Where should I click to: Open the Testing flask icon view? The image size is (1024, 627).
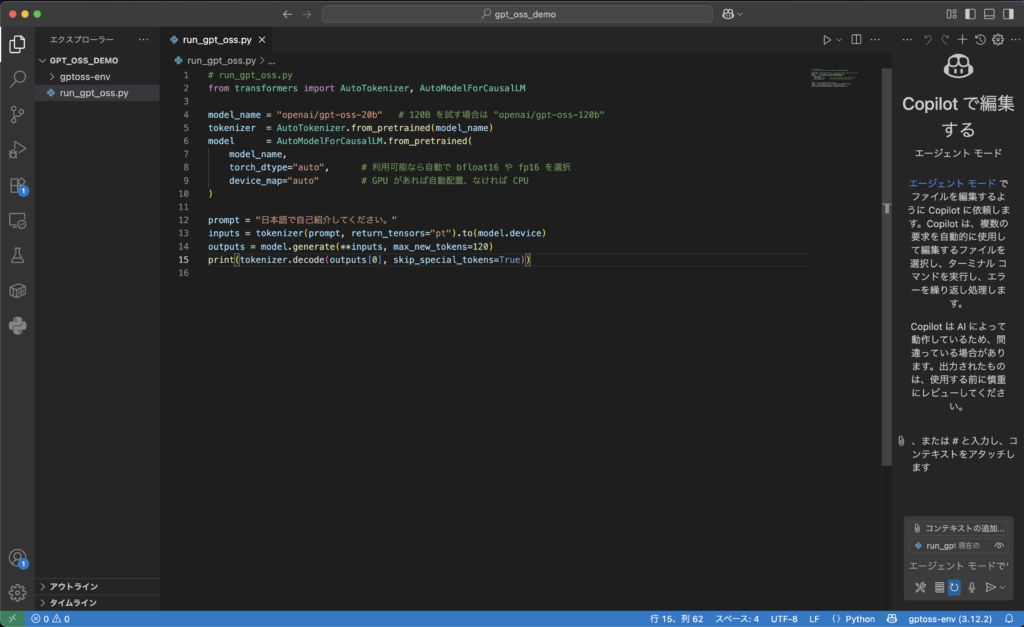(x=17, y=255)
